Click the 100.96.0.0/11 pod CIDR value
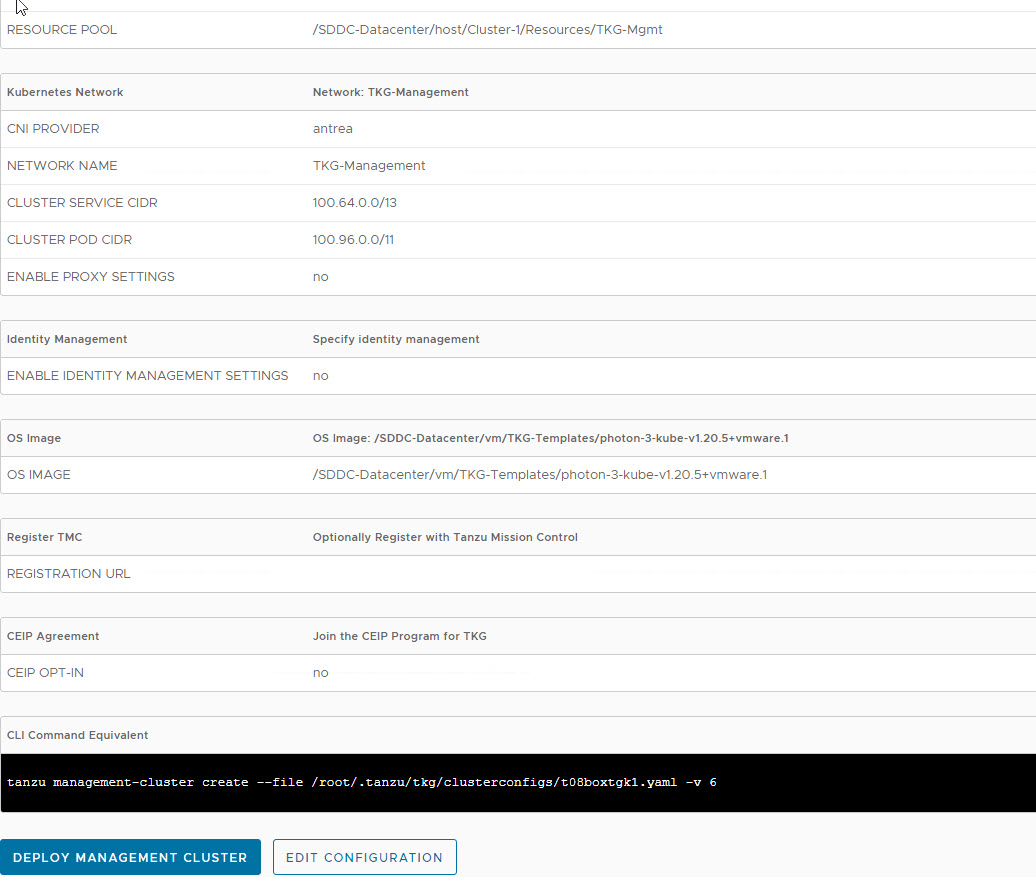1036x877 pixels. (353, 240)
